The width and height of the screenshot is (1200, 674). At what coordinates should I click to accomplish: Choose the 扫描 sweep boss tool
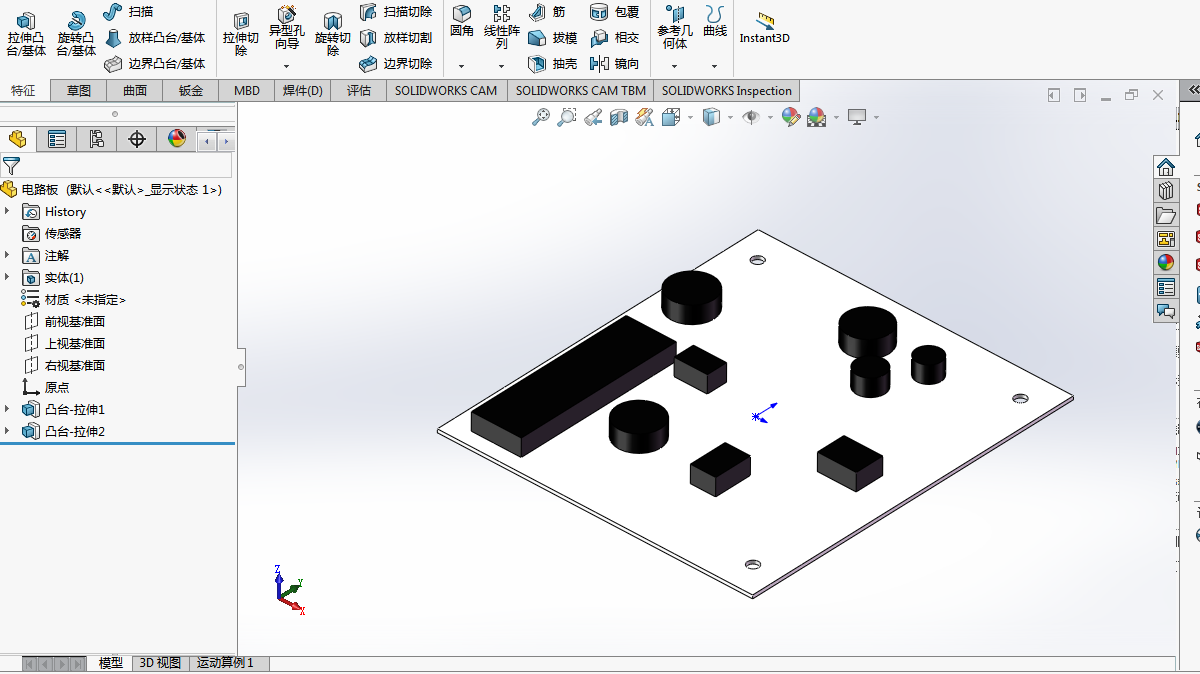point(128,12)
